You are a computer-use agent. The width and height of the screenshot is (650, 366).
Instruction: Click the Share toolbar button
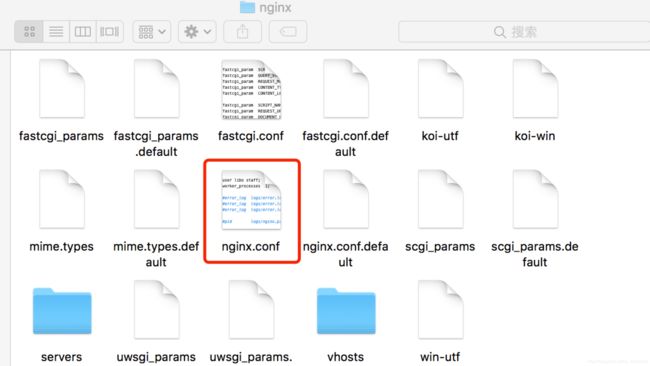pyautogui.click(x=243, y=32)
